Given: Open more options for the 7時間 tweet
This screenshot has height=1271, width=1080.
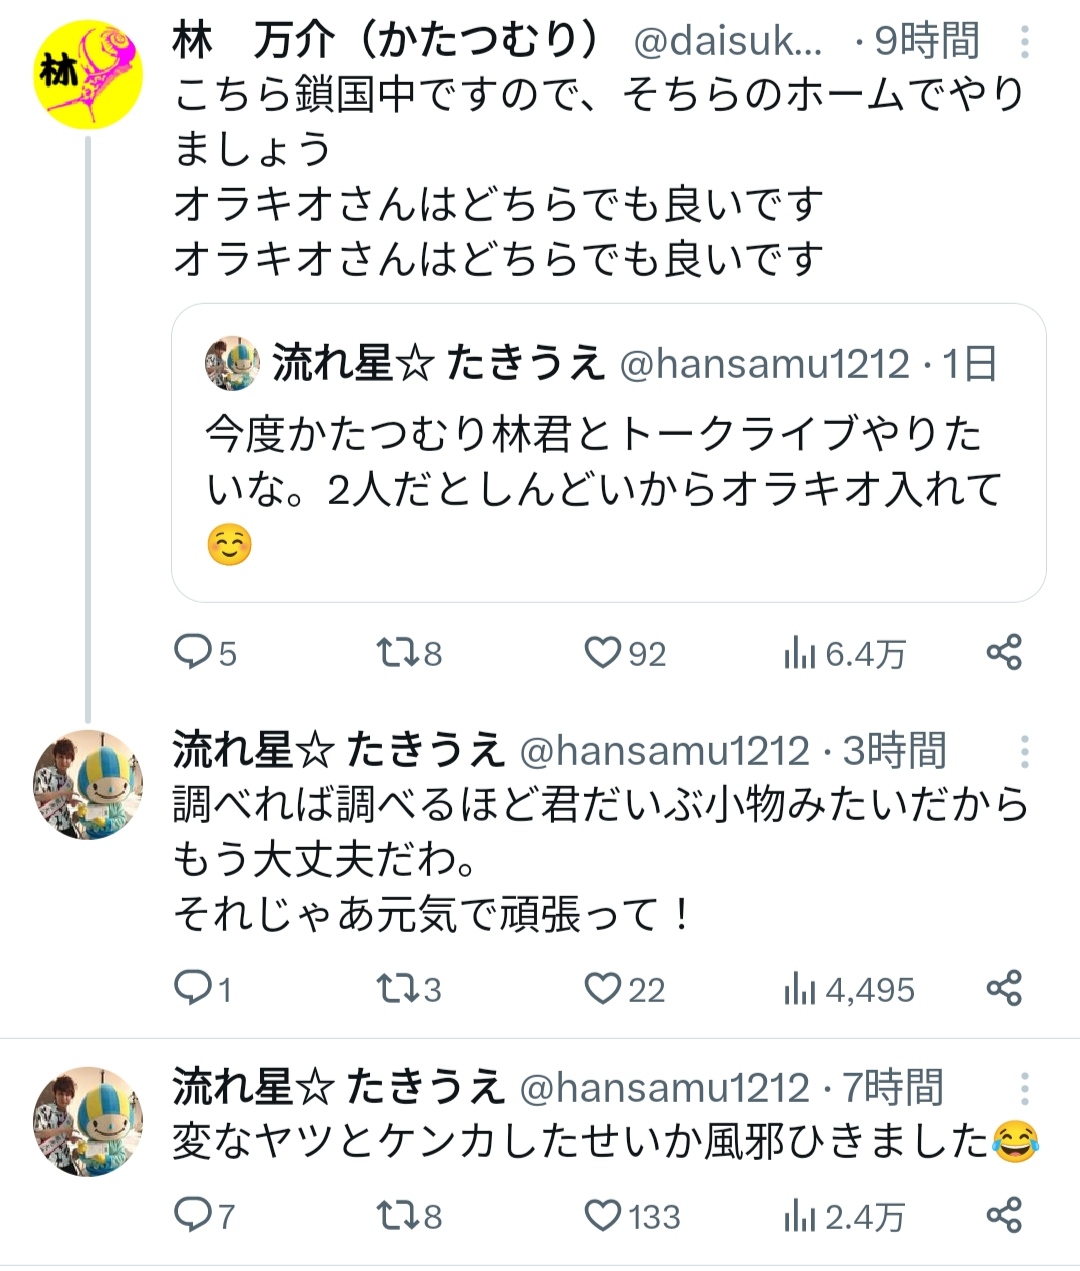Looking at the screenshot, I should coord(1025,1088).
